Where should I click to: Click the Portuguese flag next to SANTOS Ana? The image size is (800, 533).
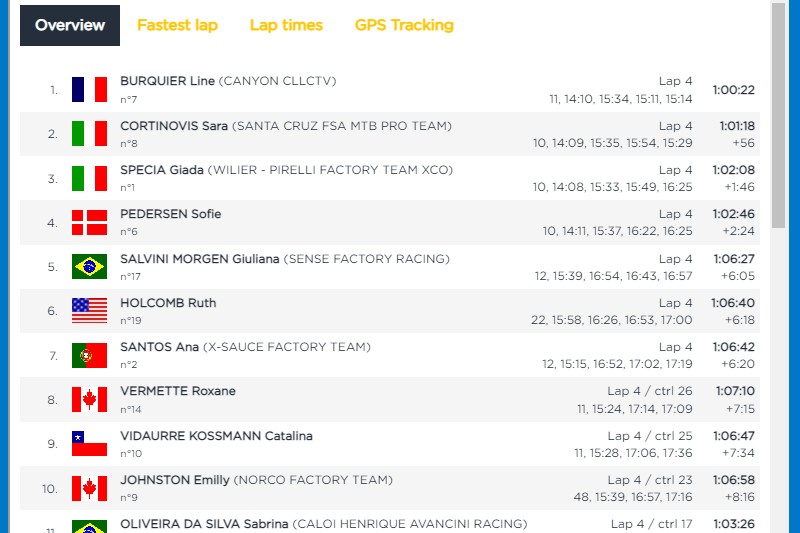[89, 356]
